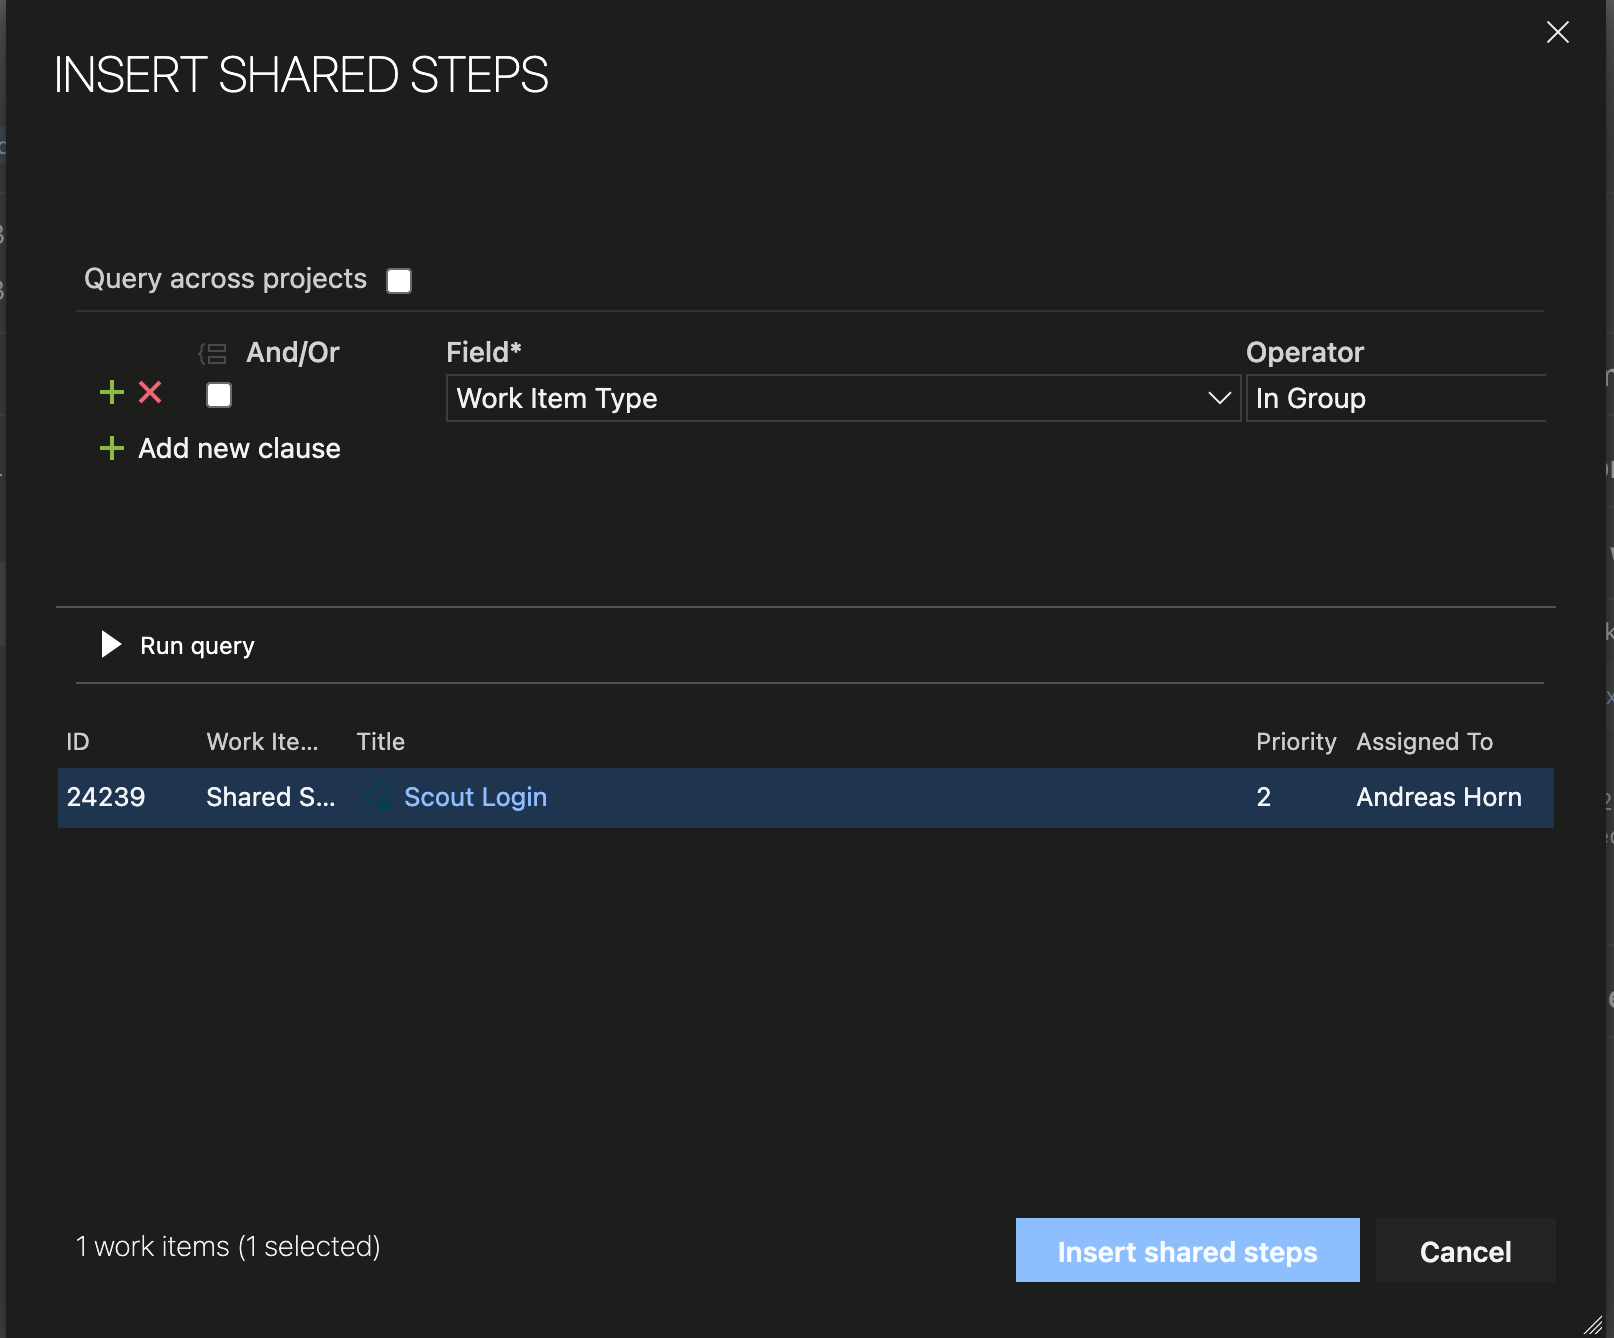
Task: Click the dialog resize grip corner
Action: (x=1594, y=1324)
